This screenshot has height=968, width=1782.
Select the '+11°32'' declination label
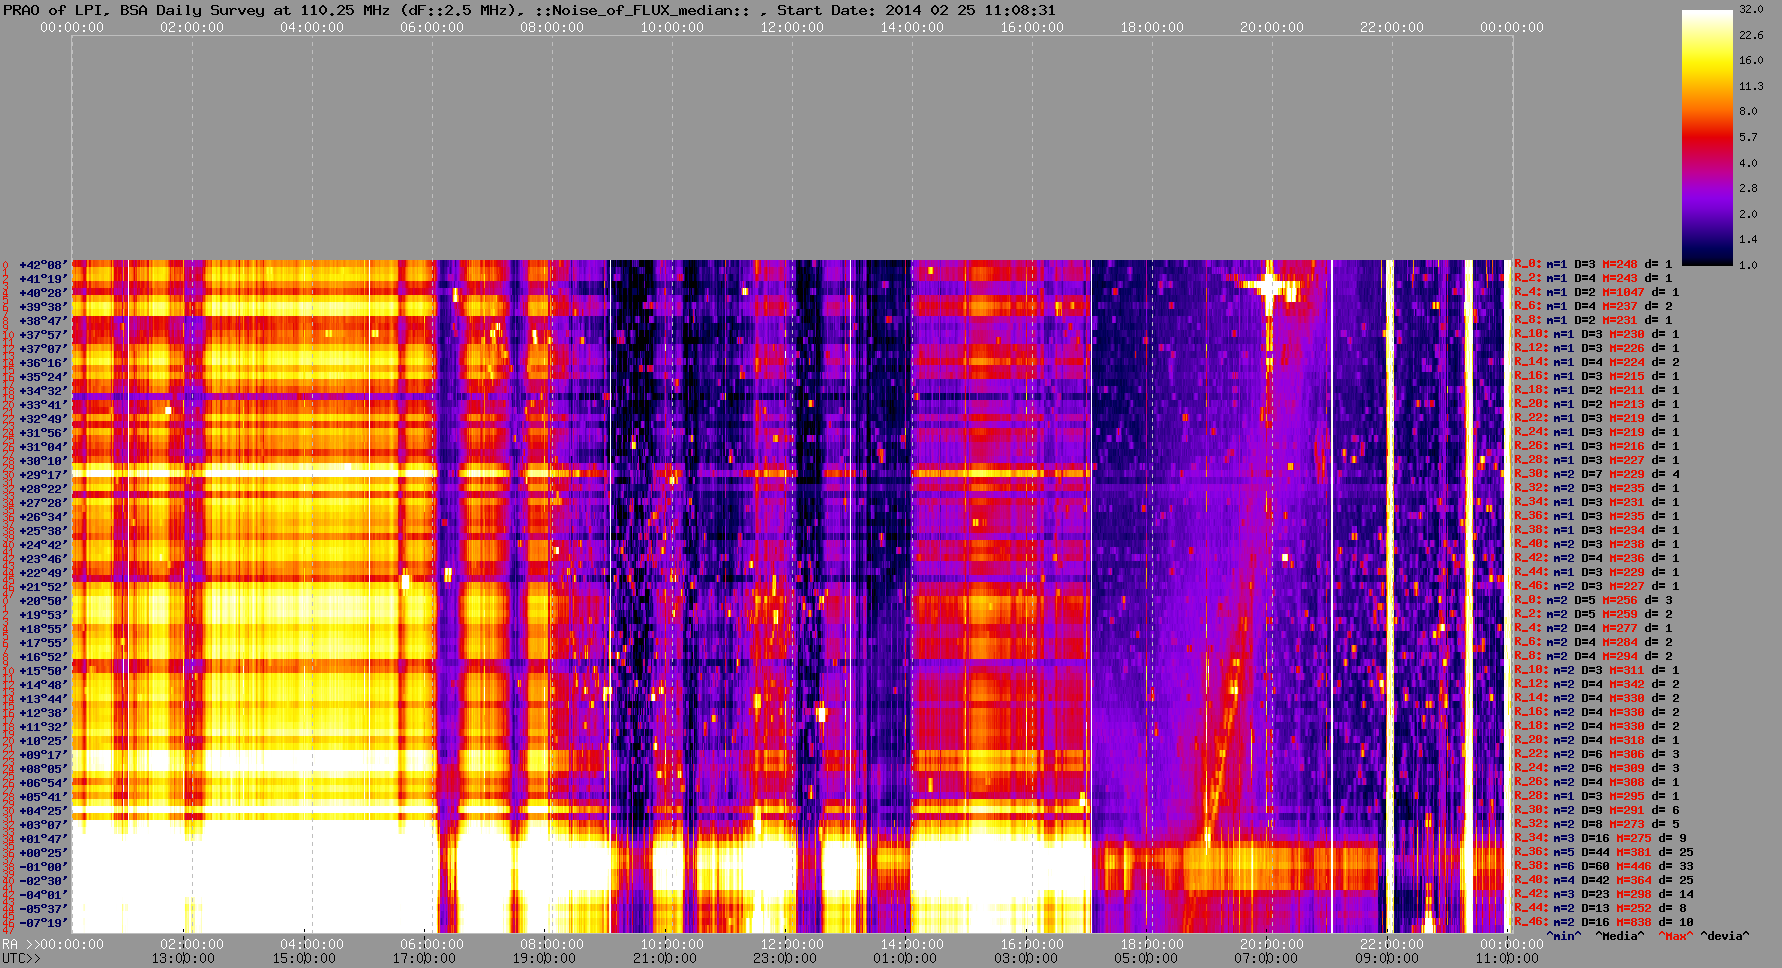(x=43, y=727)
